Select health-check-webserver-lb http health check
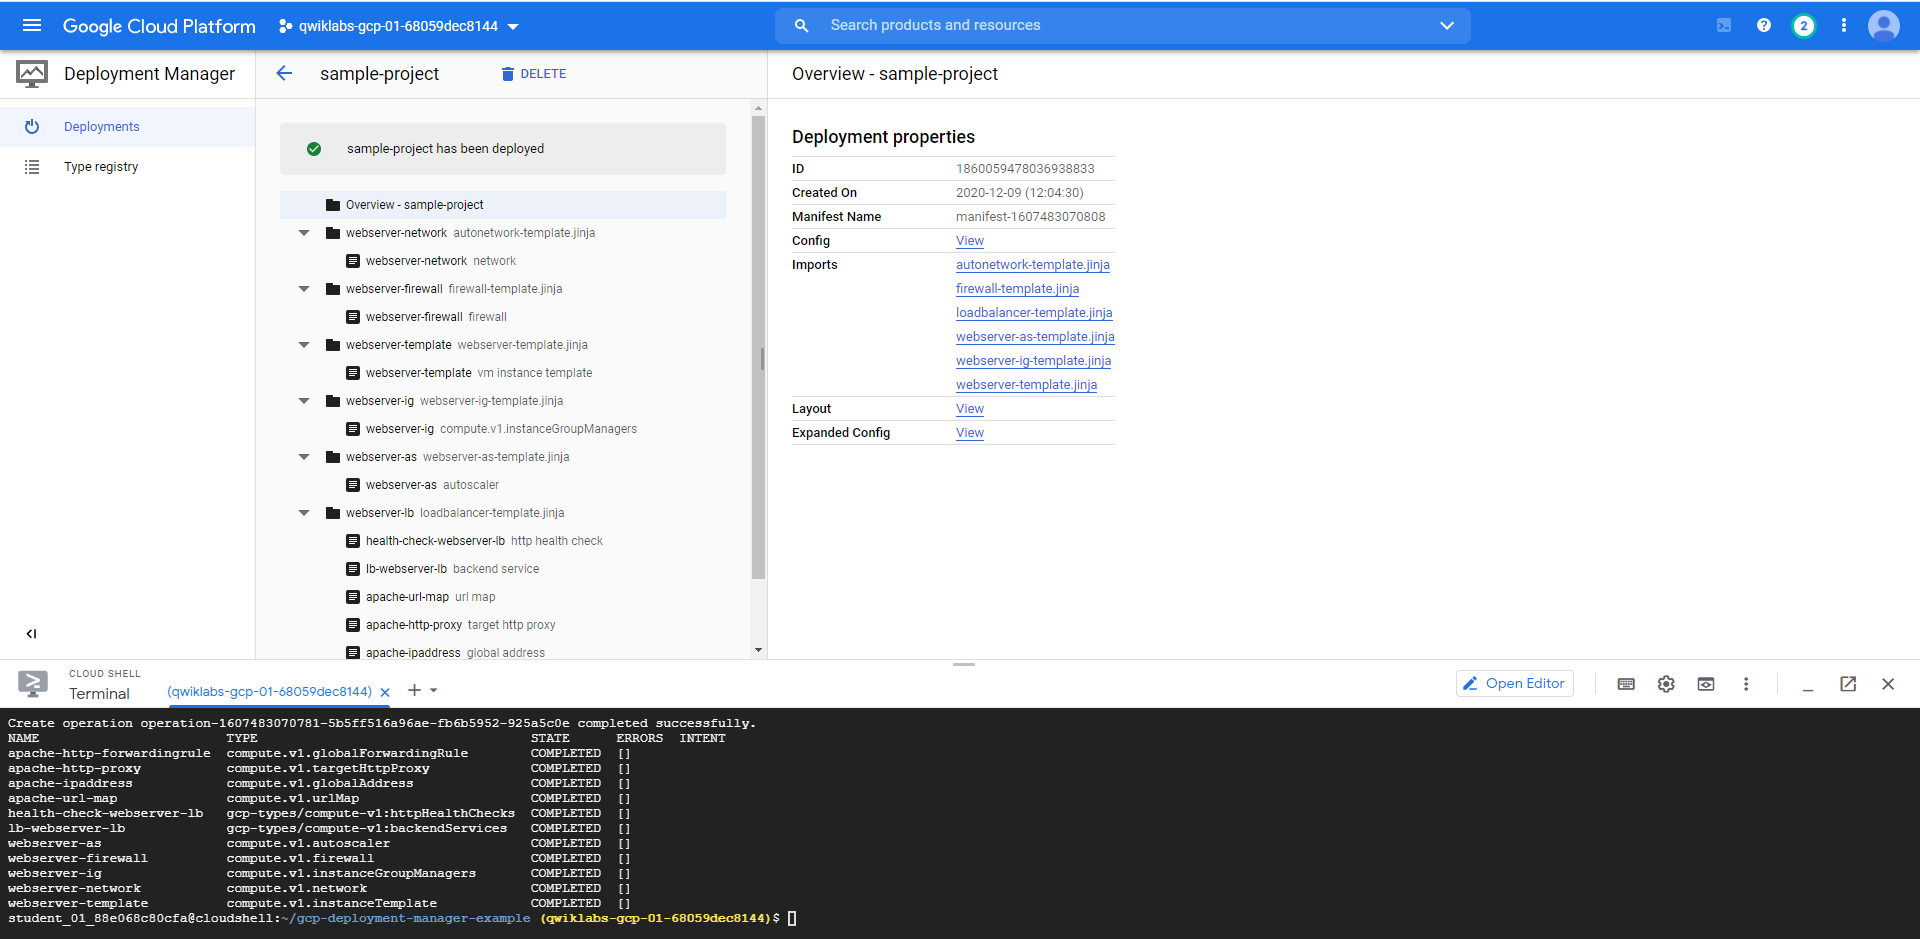 tap(474, 541)
